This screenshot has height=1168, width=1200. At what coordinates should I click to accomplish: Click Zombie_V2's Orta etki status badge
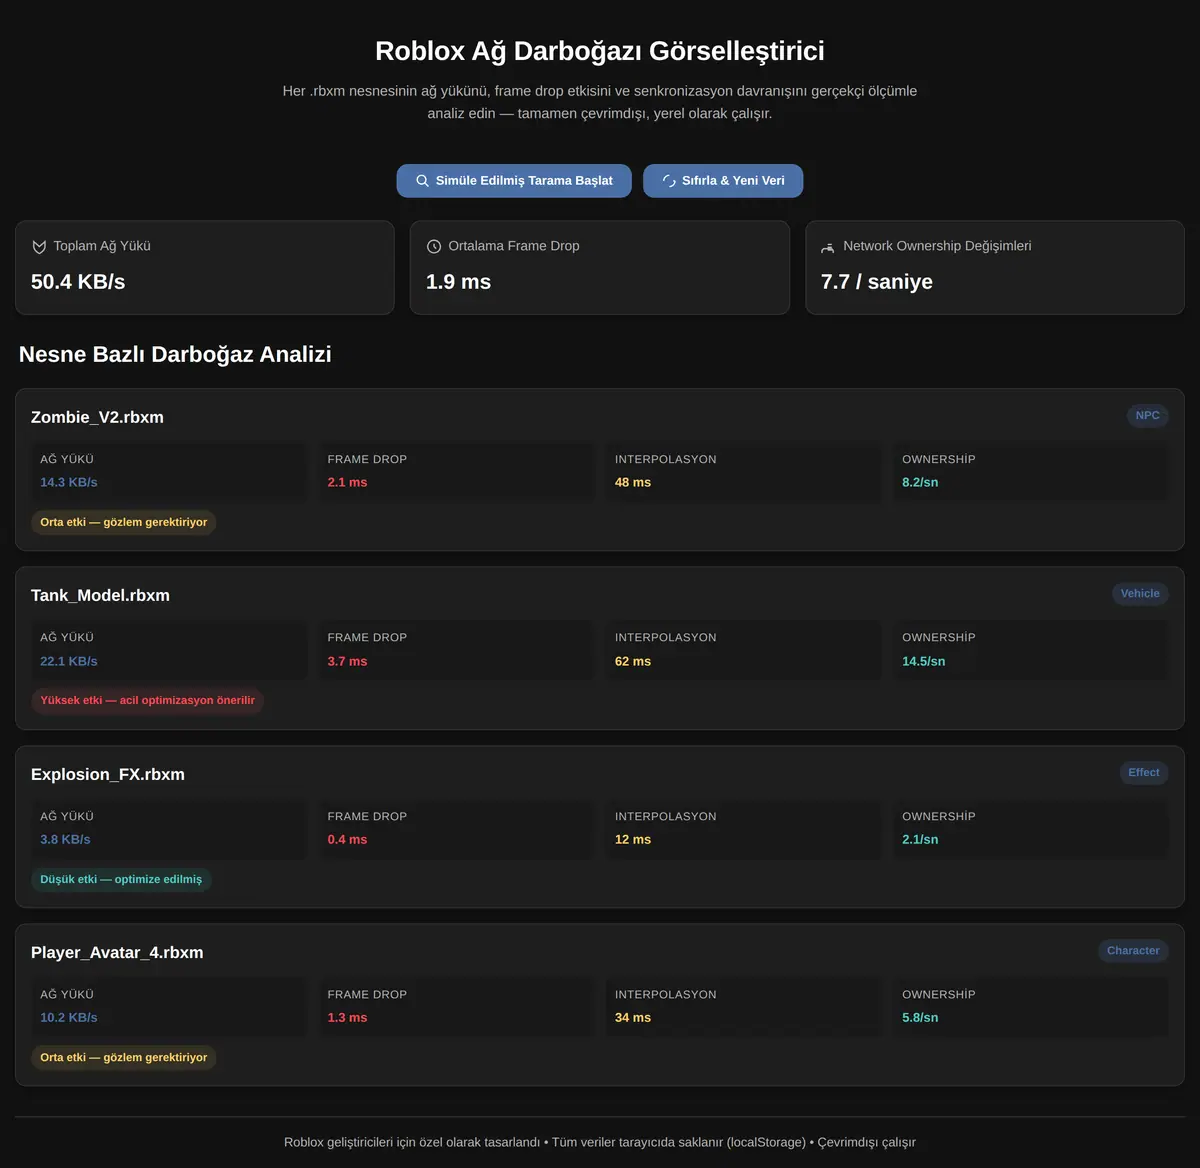124,522
